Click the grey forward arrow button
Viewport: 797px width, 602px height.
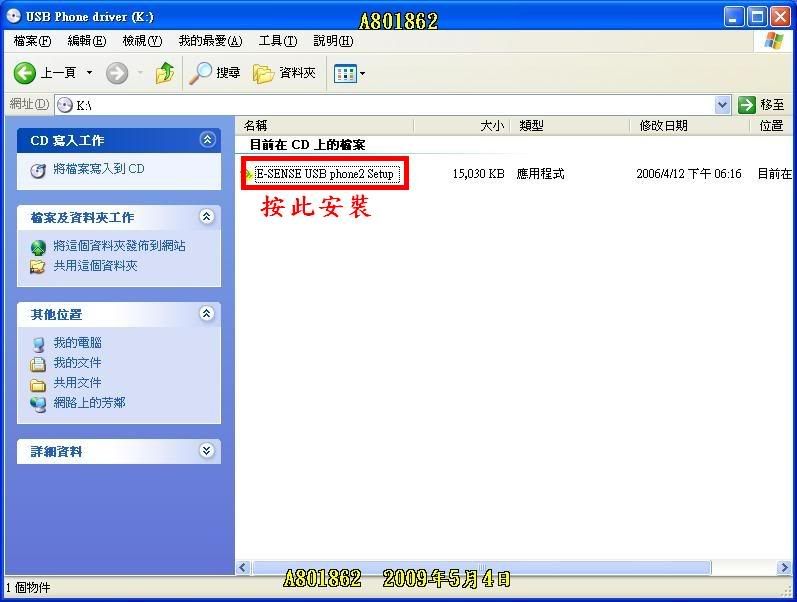coord(117,73)
